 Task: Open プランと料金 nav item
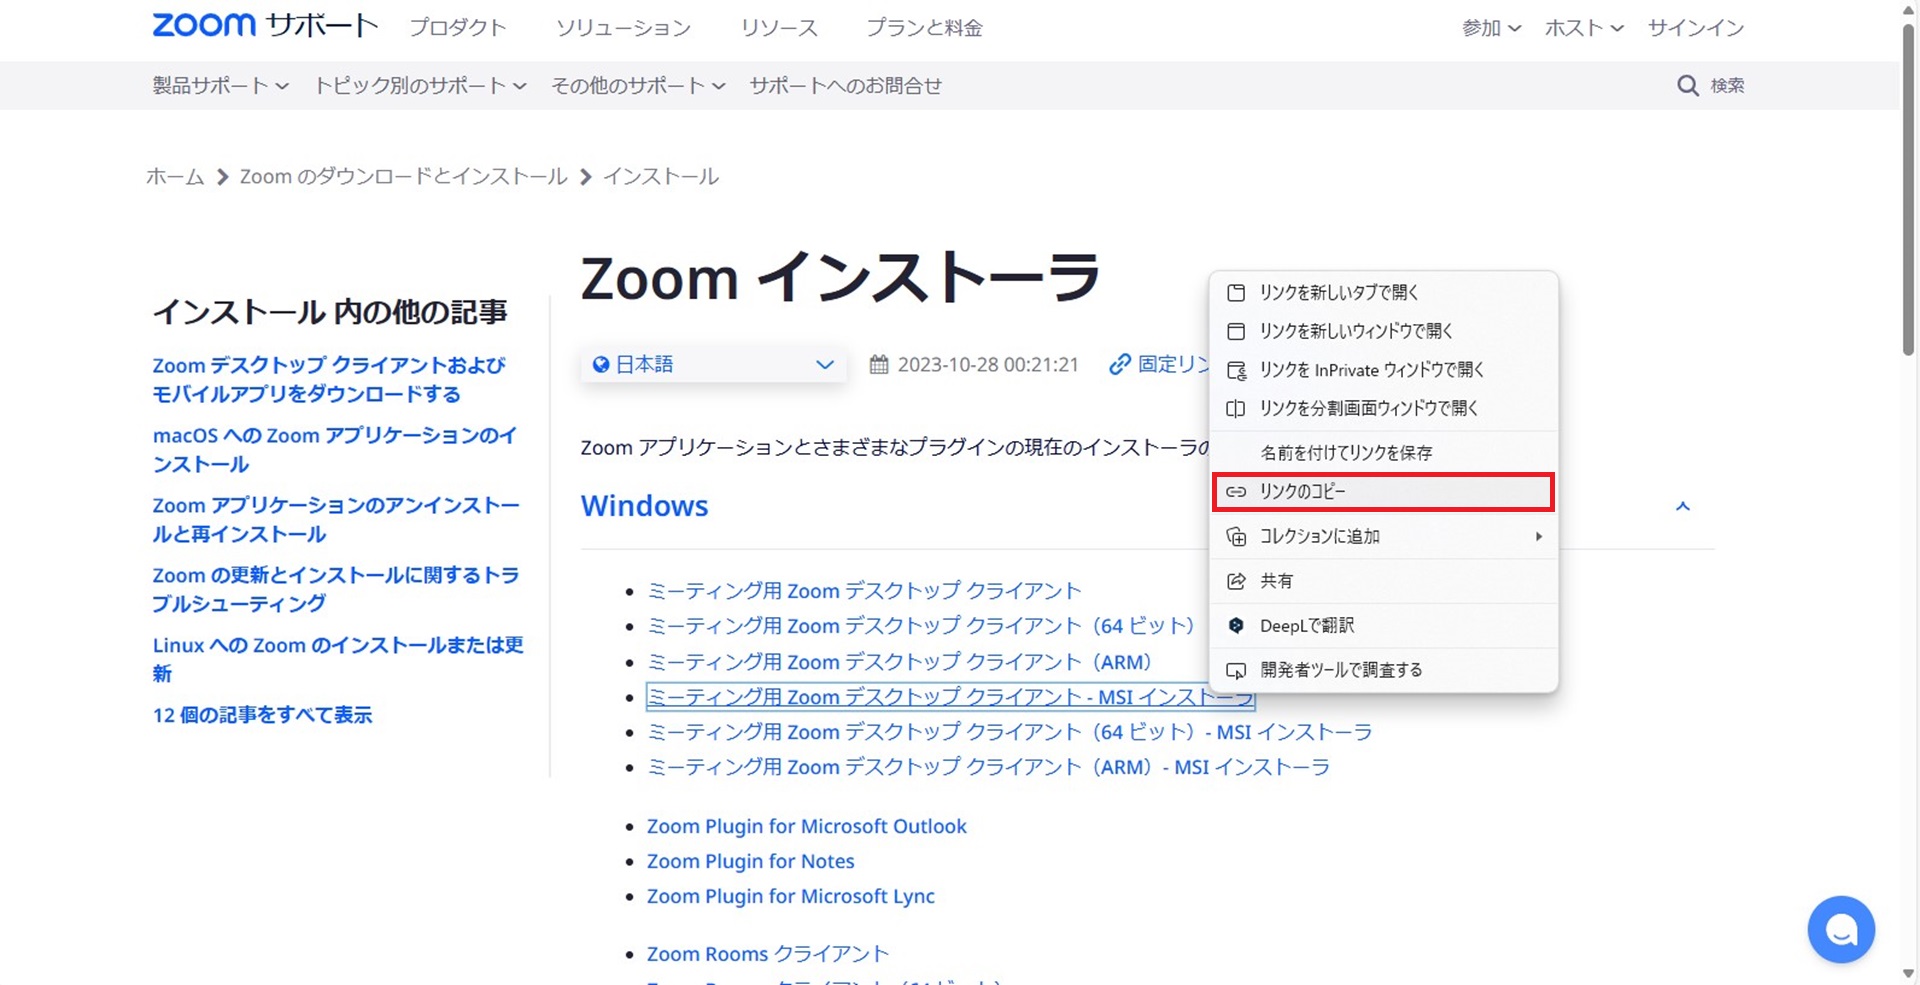pyautogui.click(x=924, y=28)
